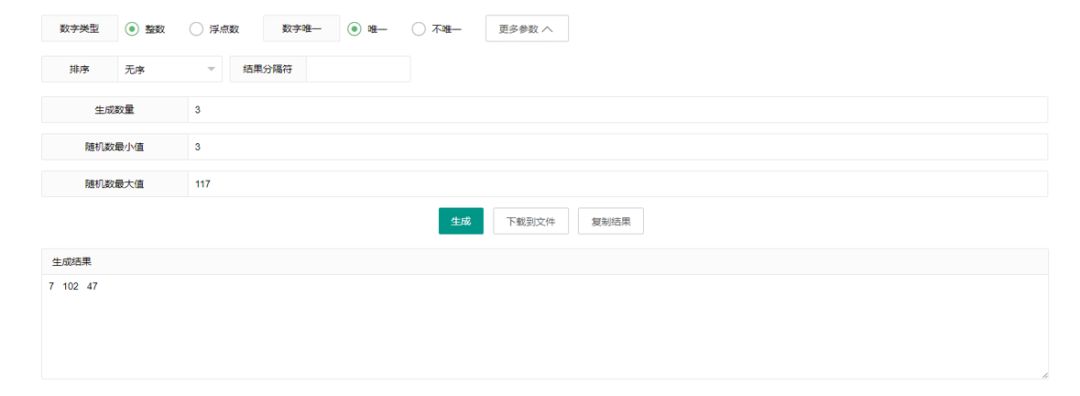Collapse the 更多参数 button

527,29
